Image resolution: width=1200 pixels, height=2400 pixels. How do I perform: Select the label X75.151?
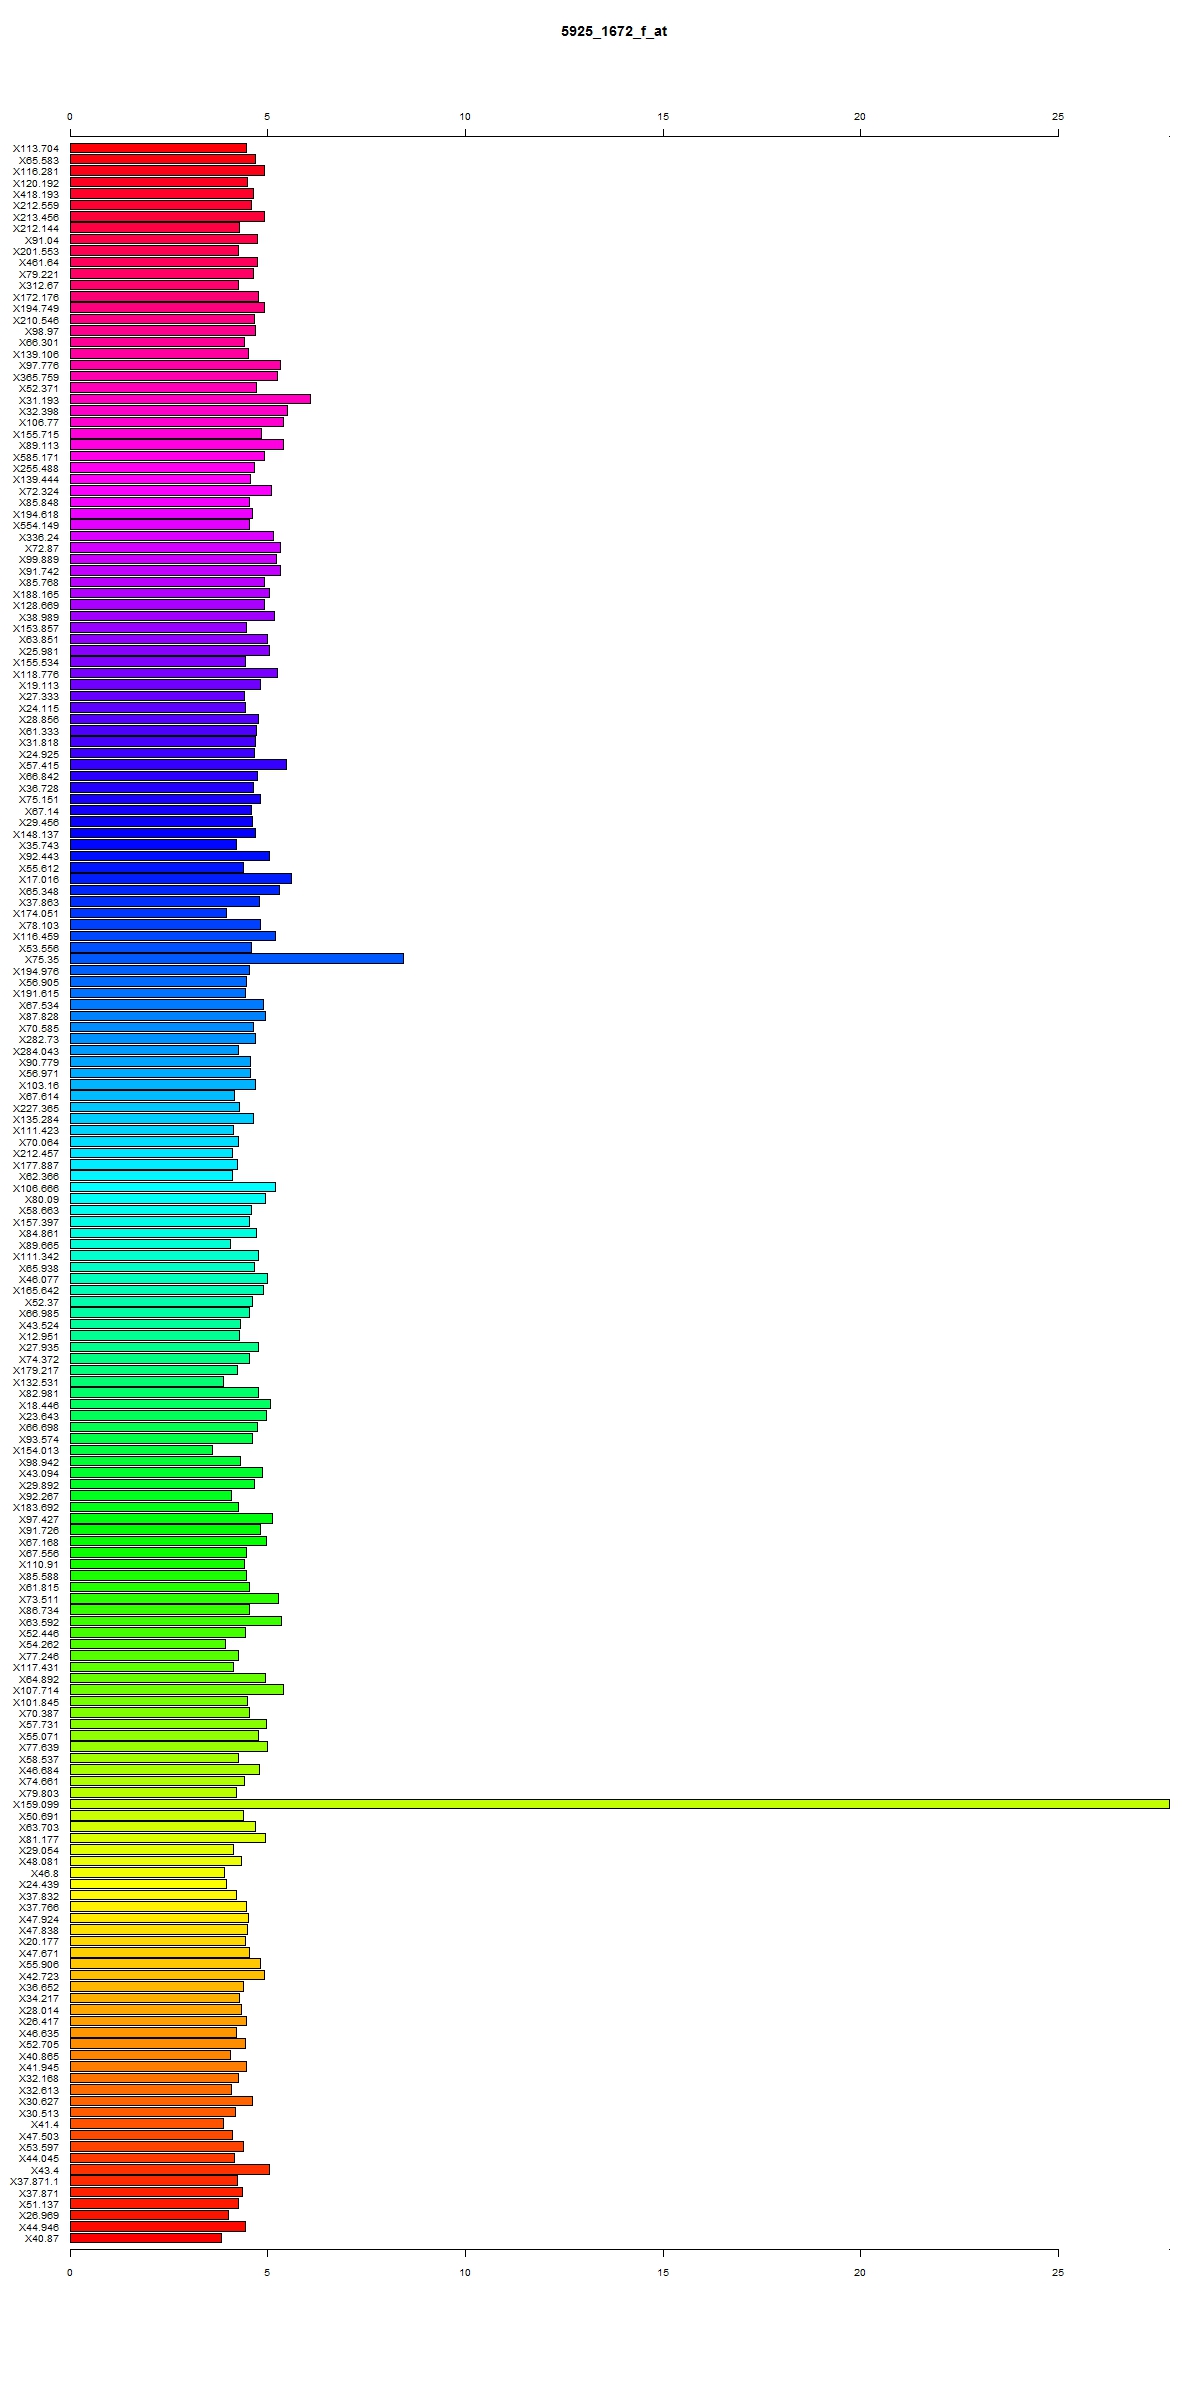[x=39, y=799]
